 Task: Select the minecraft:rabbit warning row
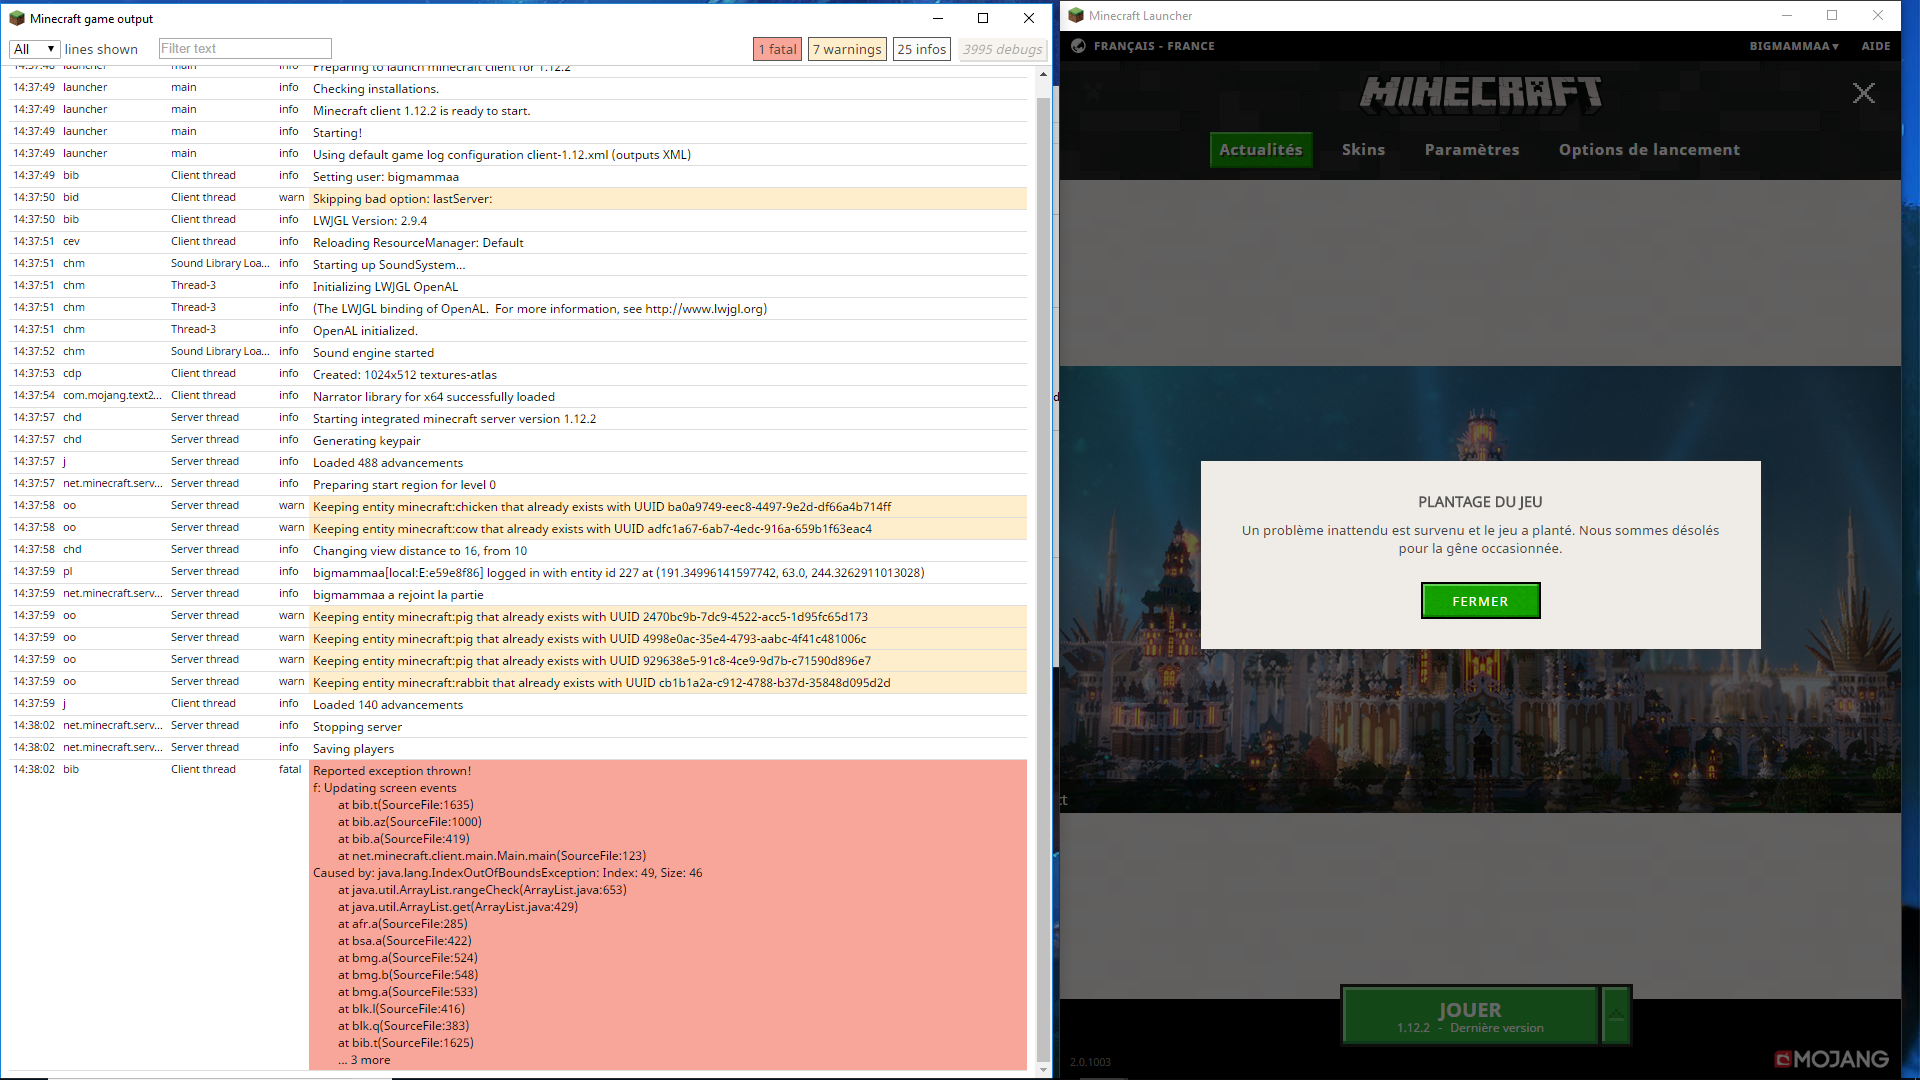click(x=518, y=682)
